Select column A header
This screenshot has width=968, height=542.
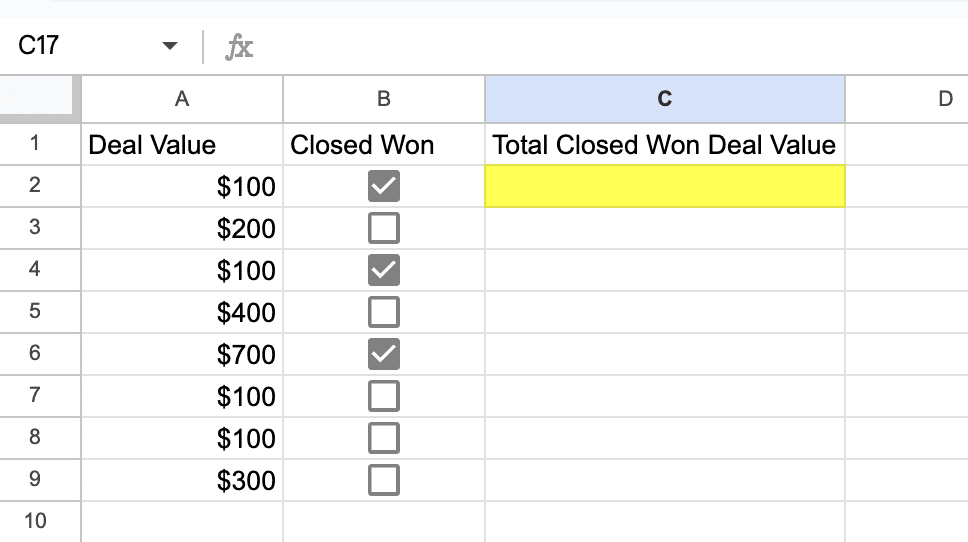click(182, 98)
